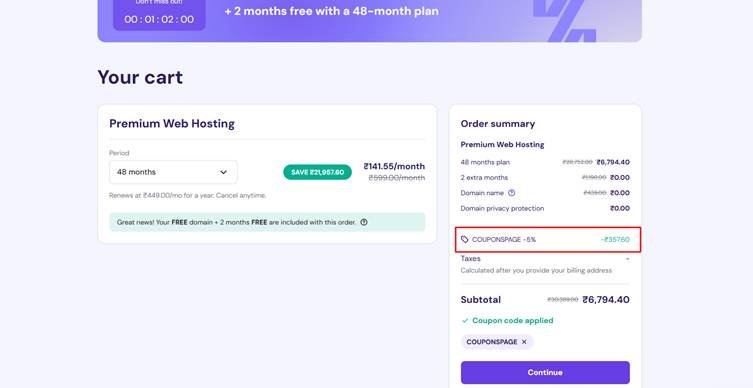Screen dimensions: 753x388
Task: Click the Subtotal ₹6,794.40 amount
Action: pos(606,300)
